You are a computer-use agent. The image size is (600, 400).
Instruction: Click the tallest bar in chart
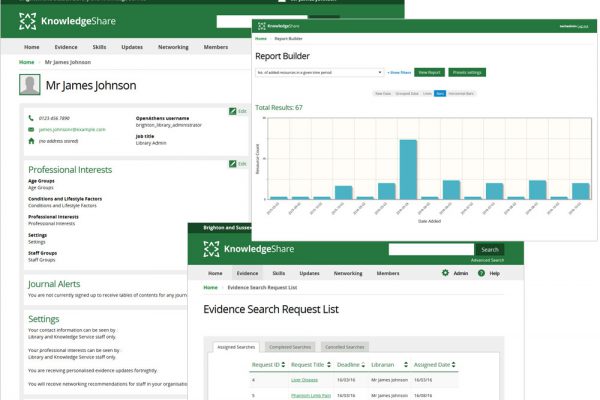click(407, 169)
